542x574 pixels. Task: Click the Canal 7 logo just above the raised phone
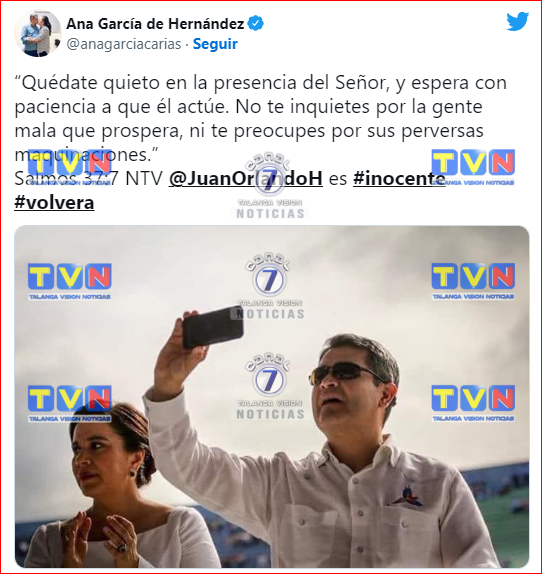[270, 286]
